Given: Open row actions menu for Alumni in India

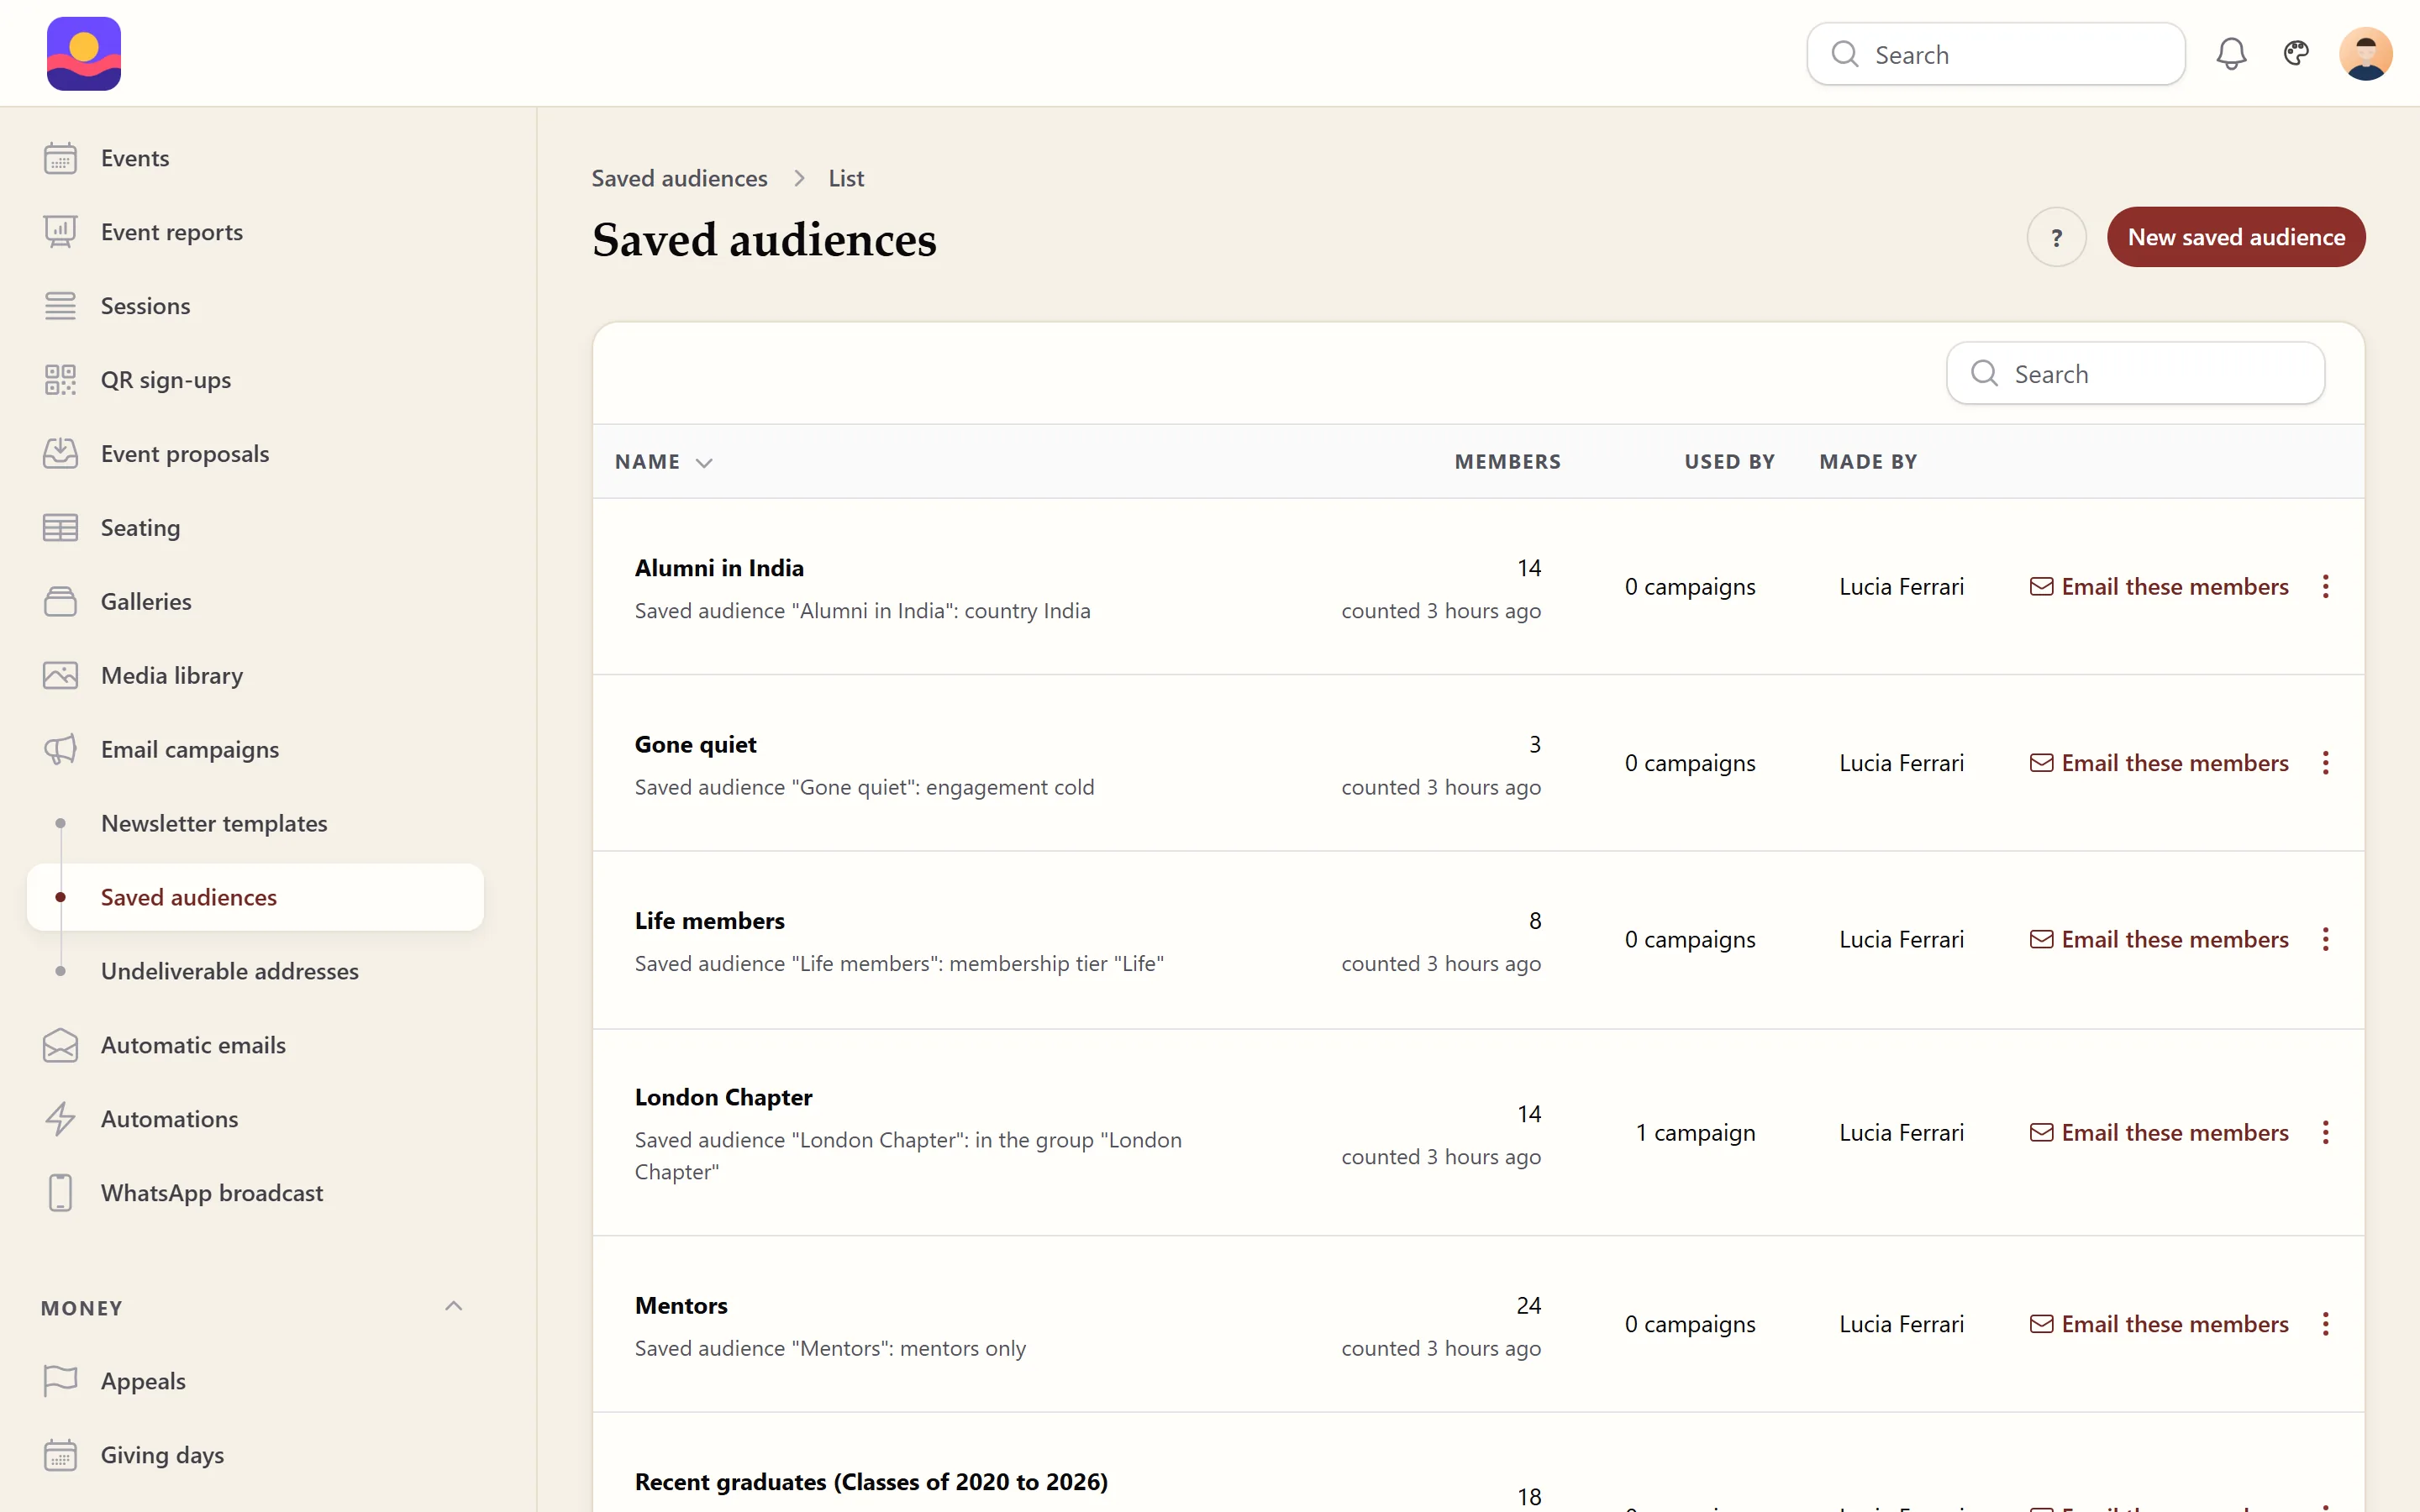Looking at the screenshot, I should click(x=2325, y=587).
